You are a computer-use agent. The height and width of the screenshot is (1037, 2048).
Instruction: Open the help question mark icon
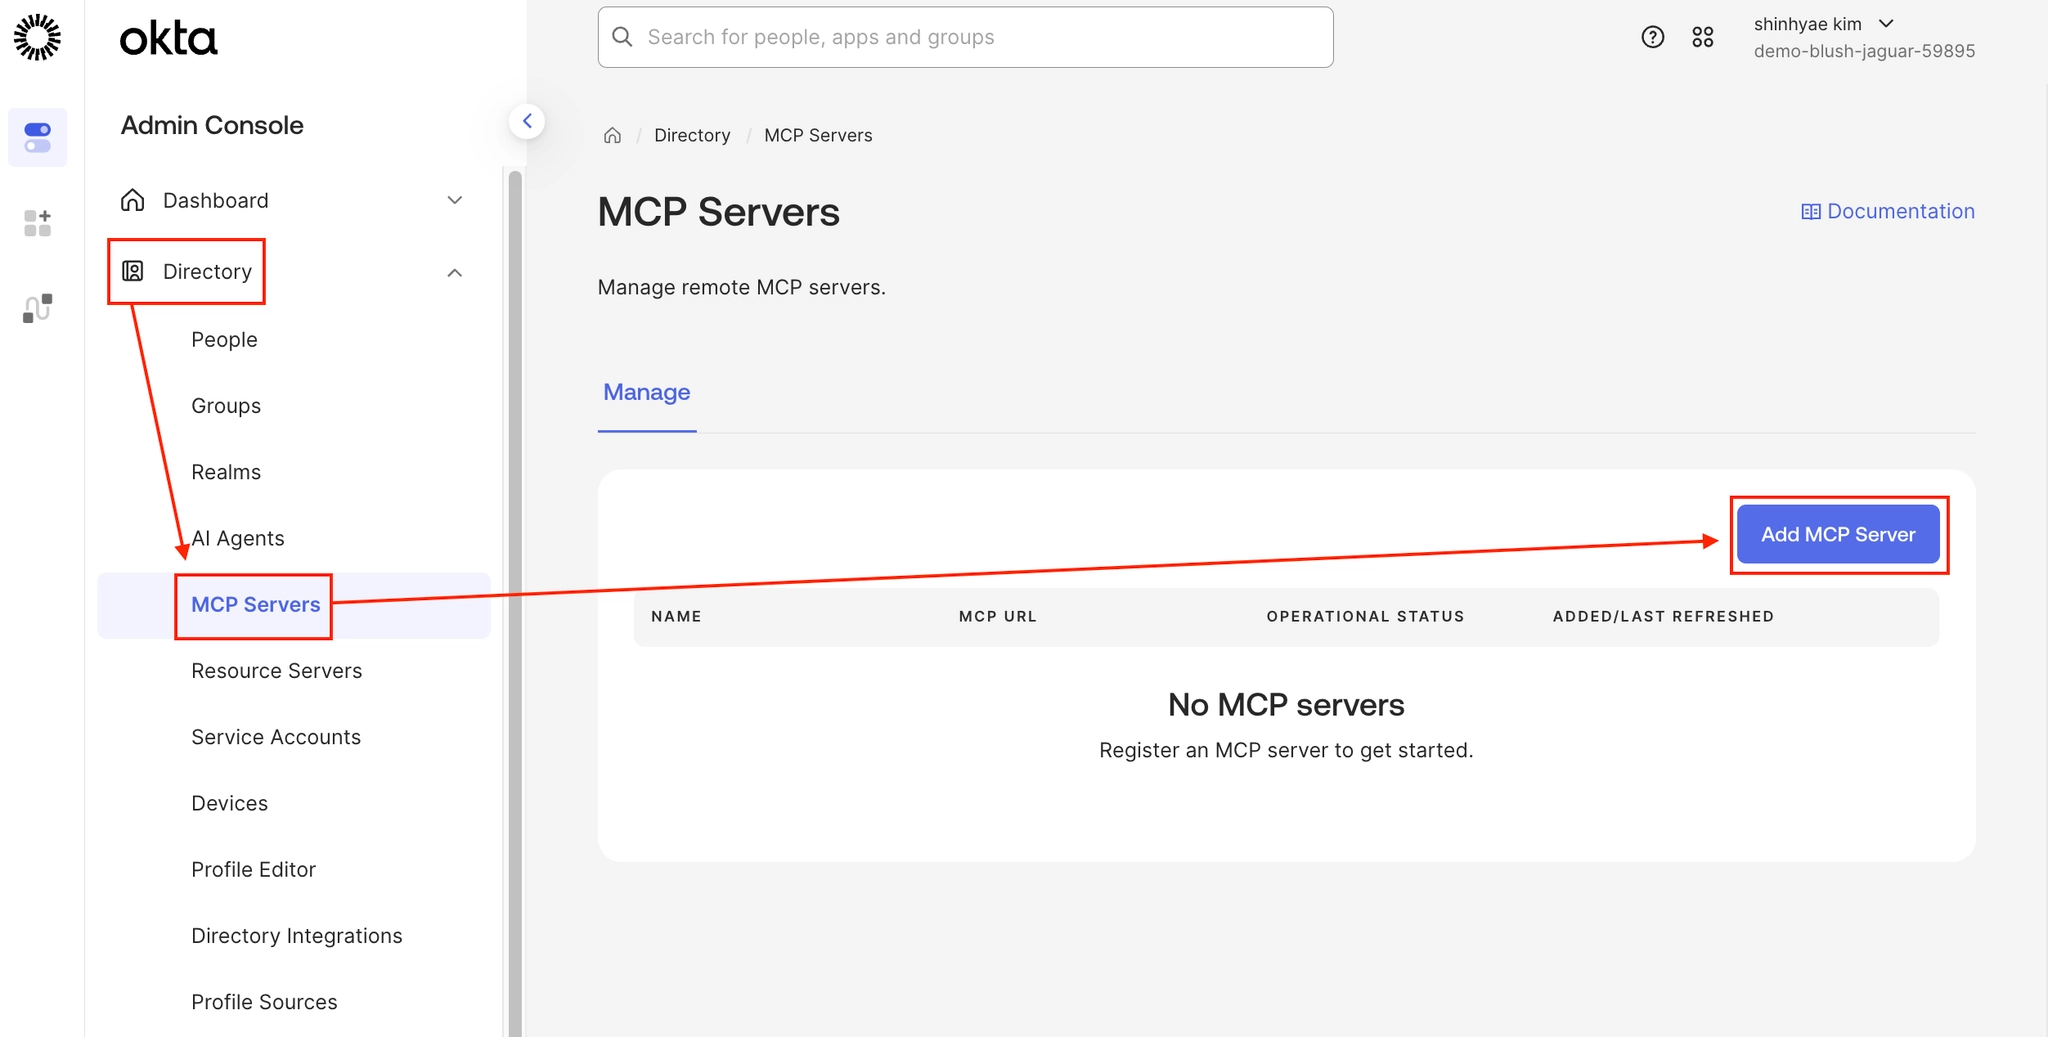[x=1653, y=37]
